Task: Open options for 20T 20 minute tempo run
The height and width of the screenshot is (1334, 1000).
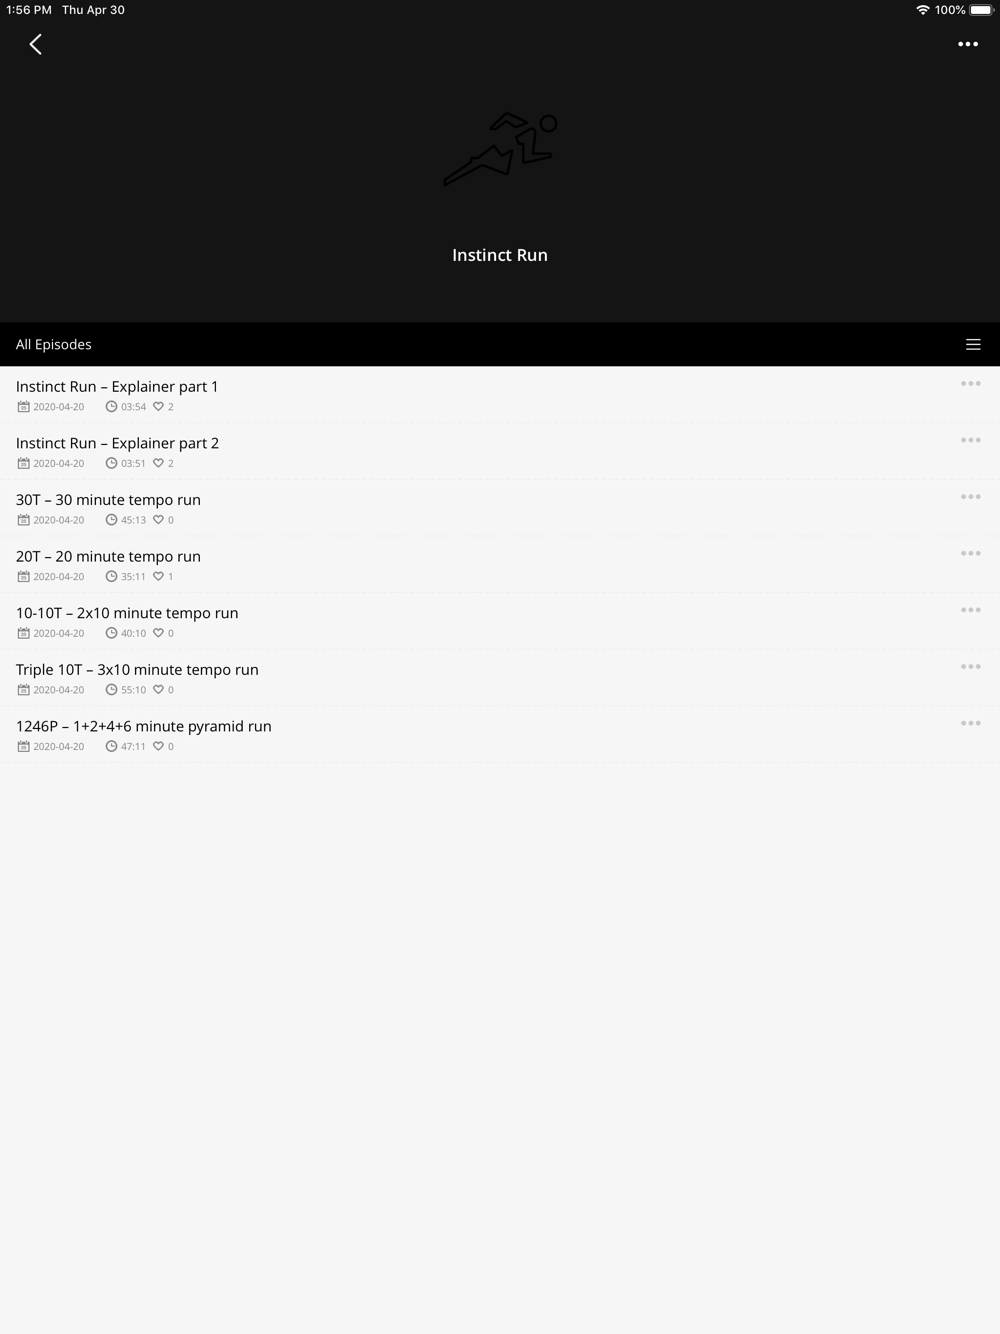Action: click(971, 554)
